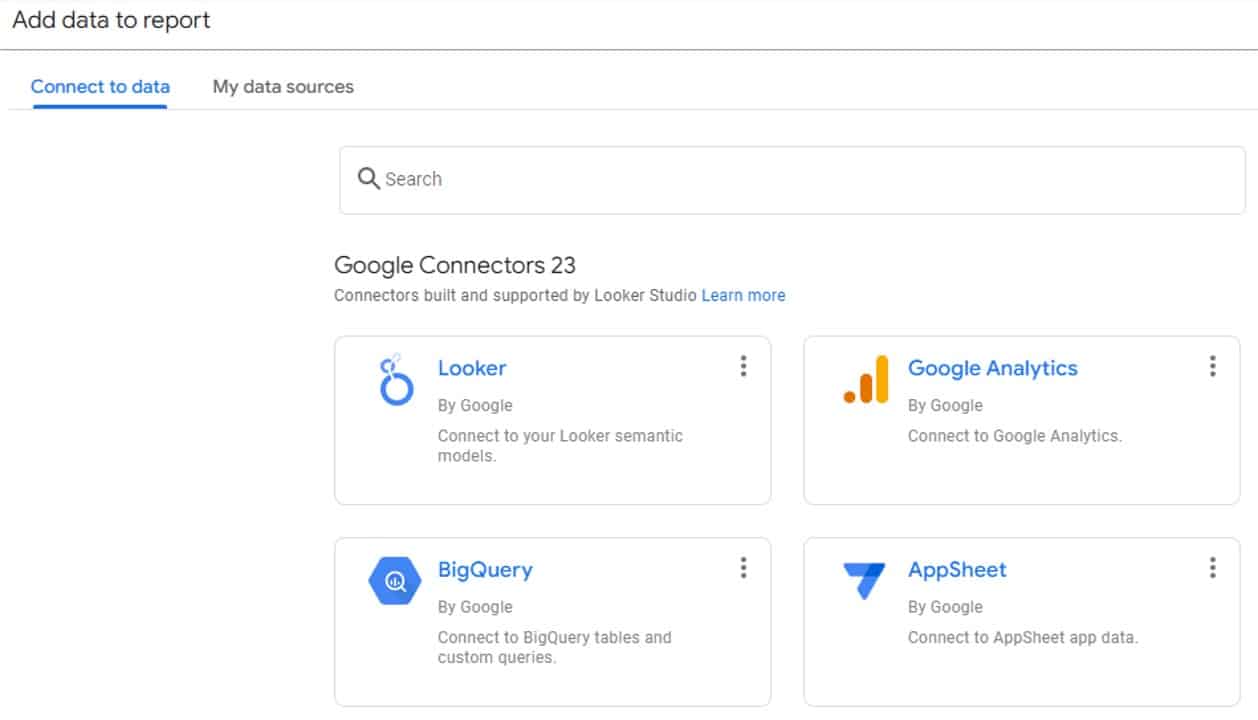Click "Connect to AppSheet app data." description
This screenshot has width=1258, height=720.
(x=1023, y=637)
